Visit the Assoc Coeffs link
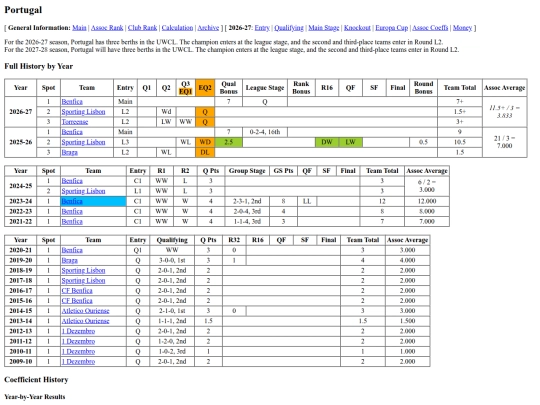Image resolution: width=540 pixels, height=405 pixels. point(430,28)
